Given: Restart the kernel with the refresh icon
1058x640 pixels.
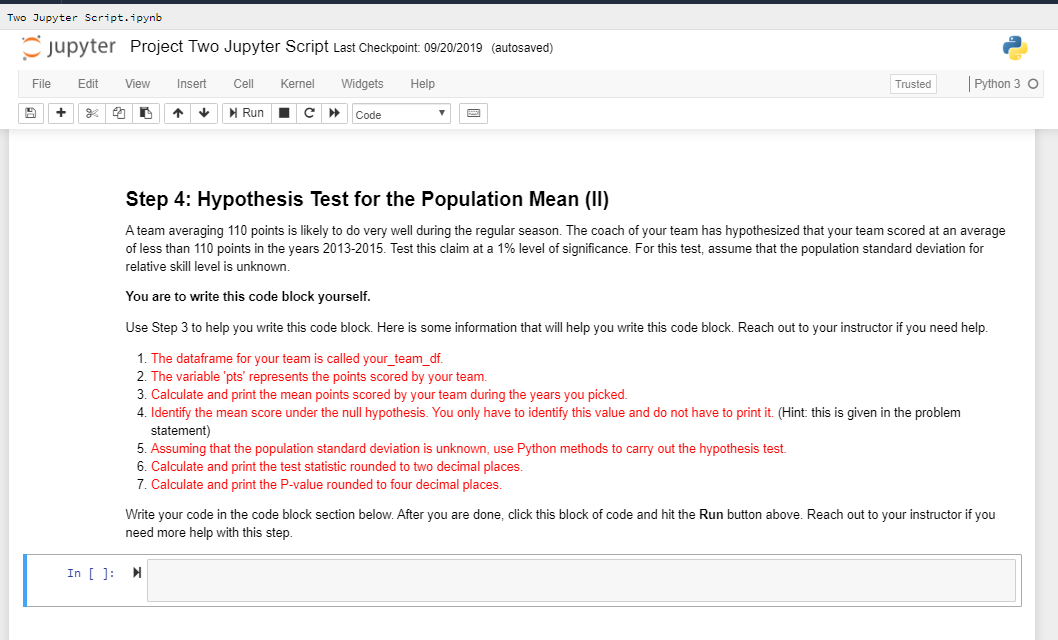Looking at the screenshot, I should tap(309, 112).
